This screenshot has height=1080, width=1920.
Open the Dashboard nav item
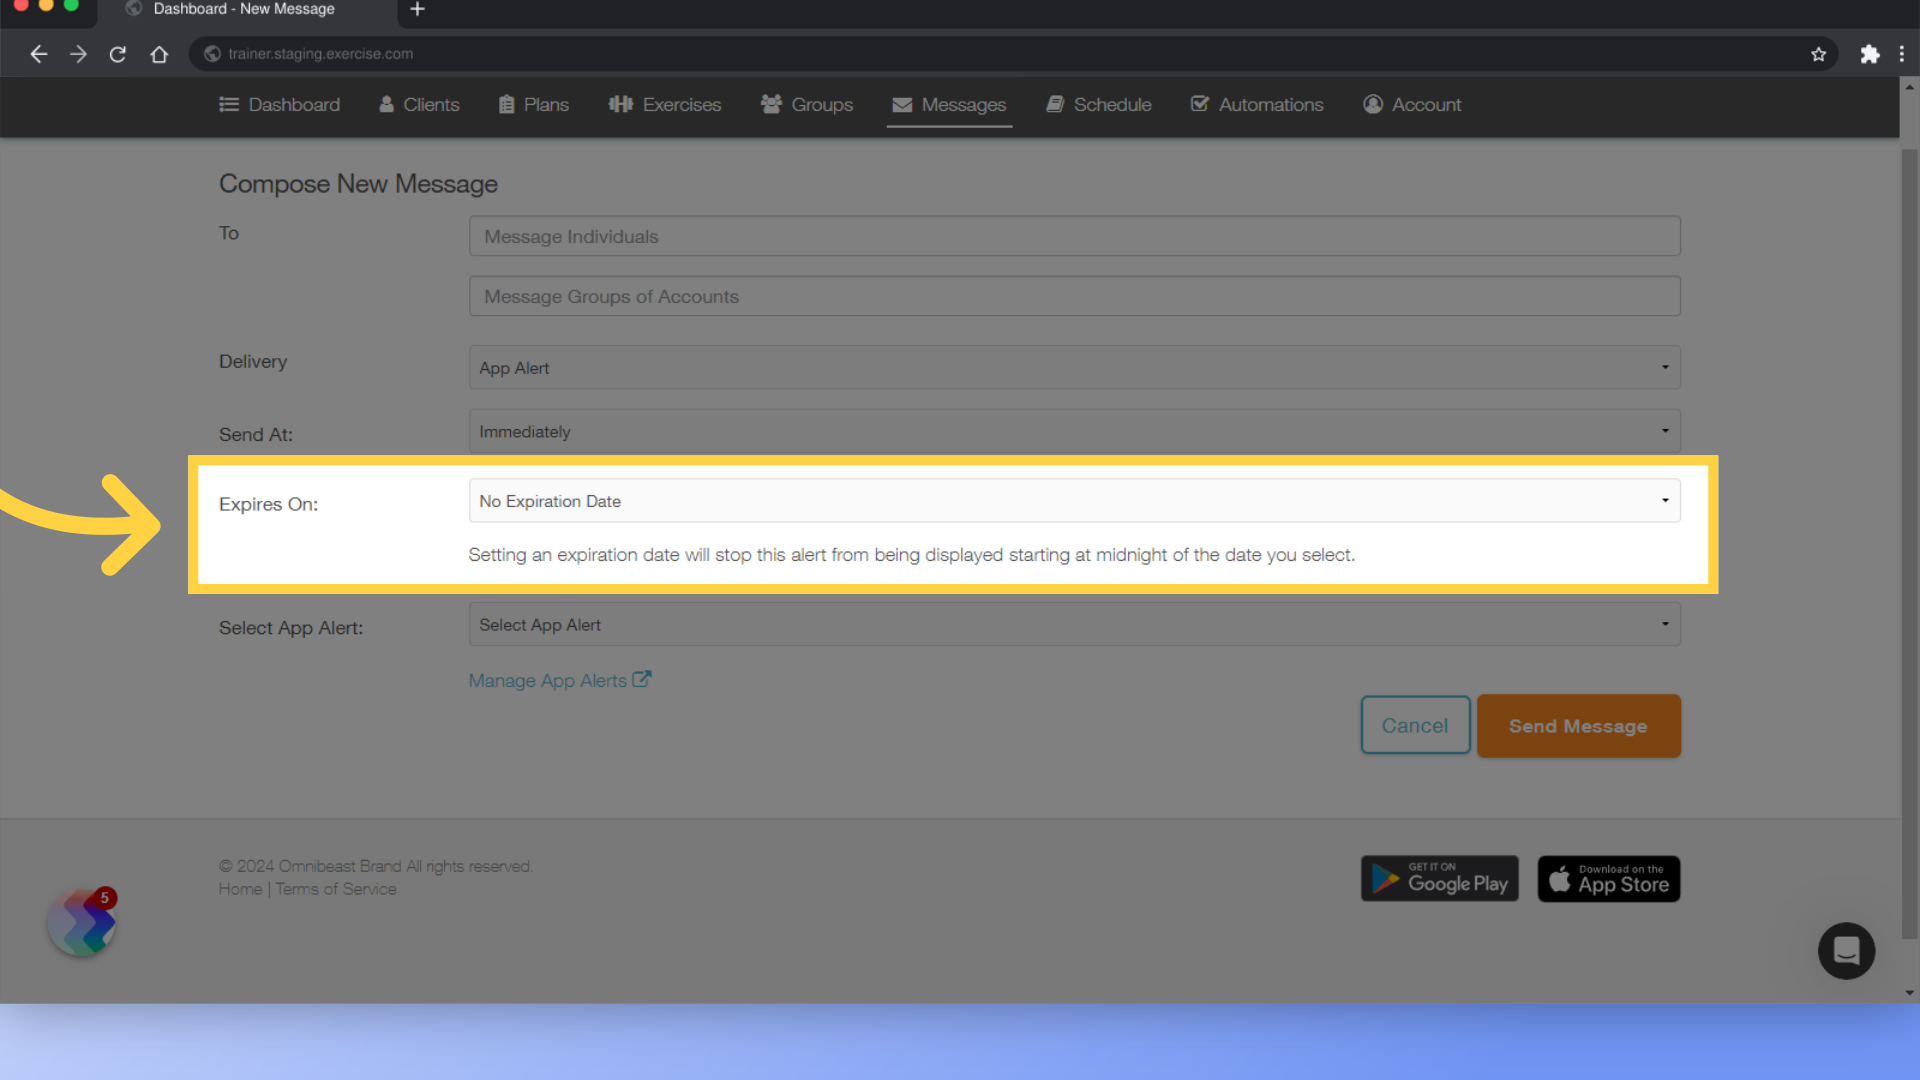click(x=280, y=104)
